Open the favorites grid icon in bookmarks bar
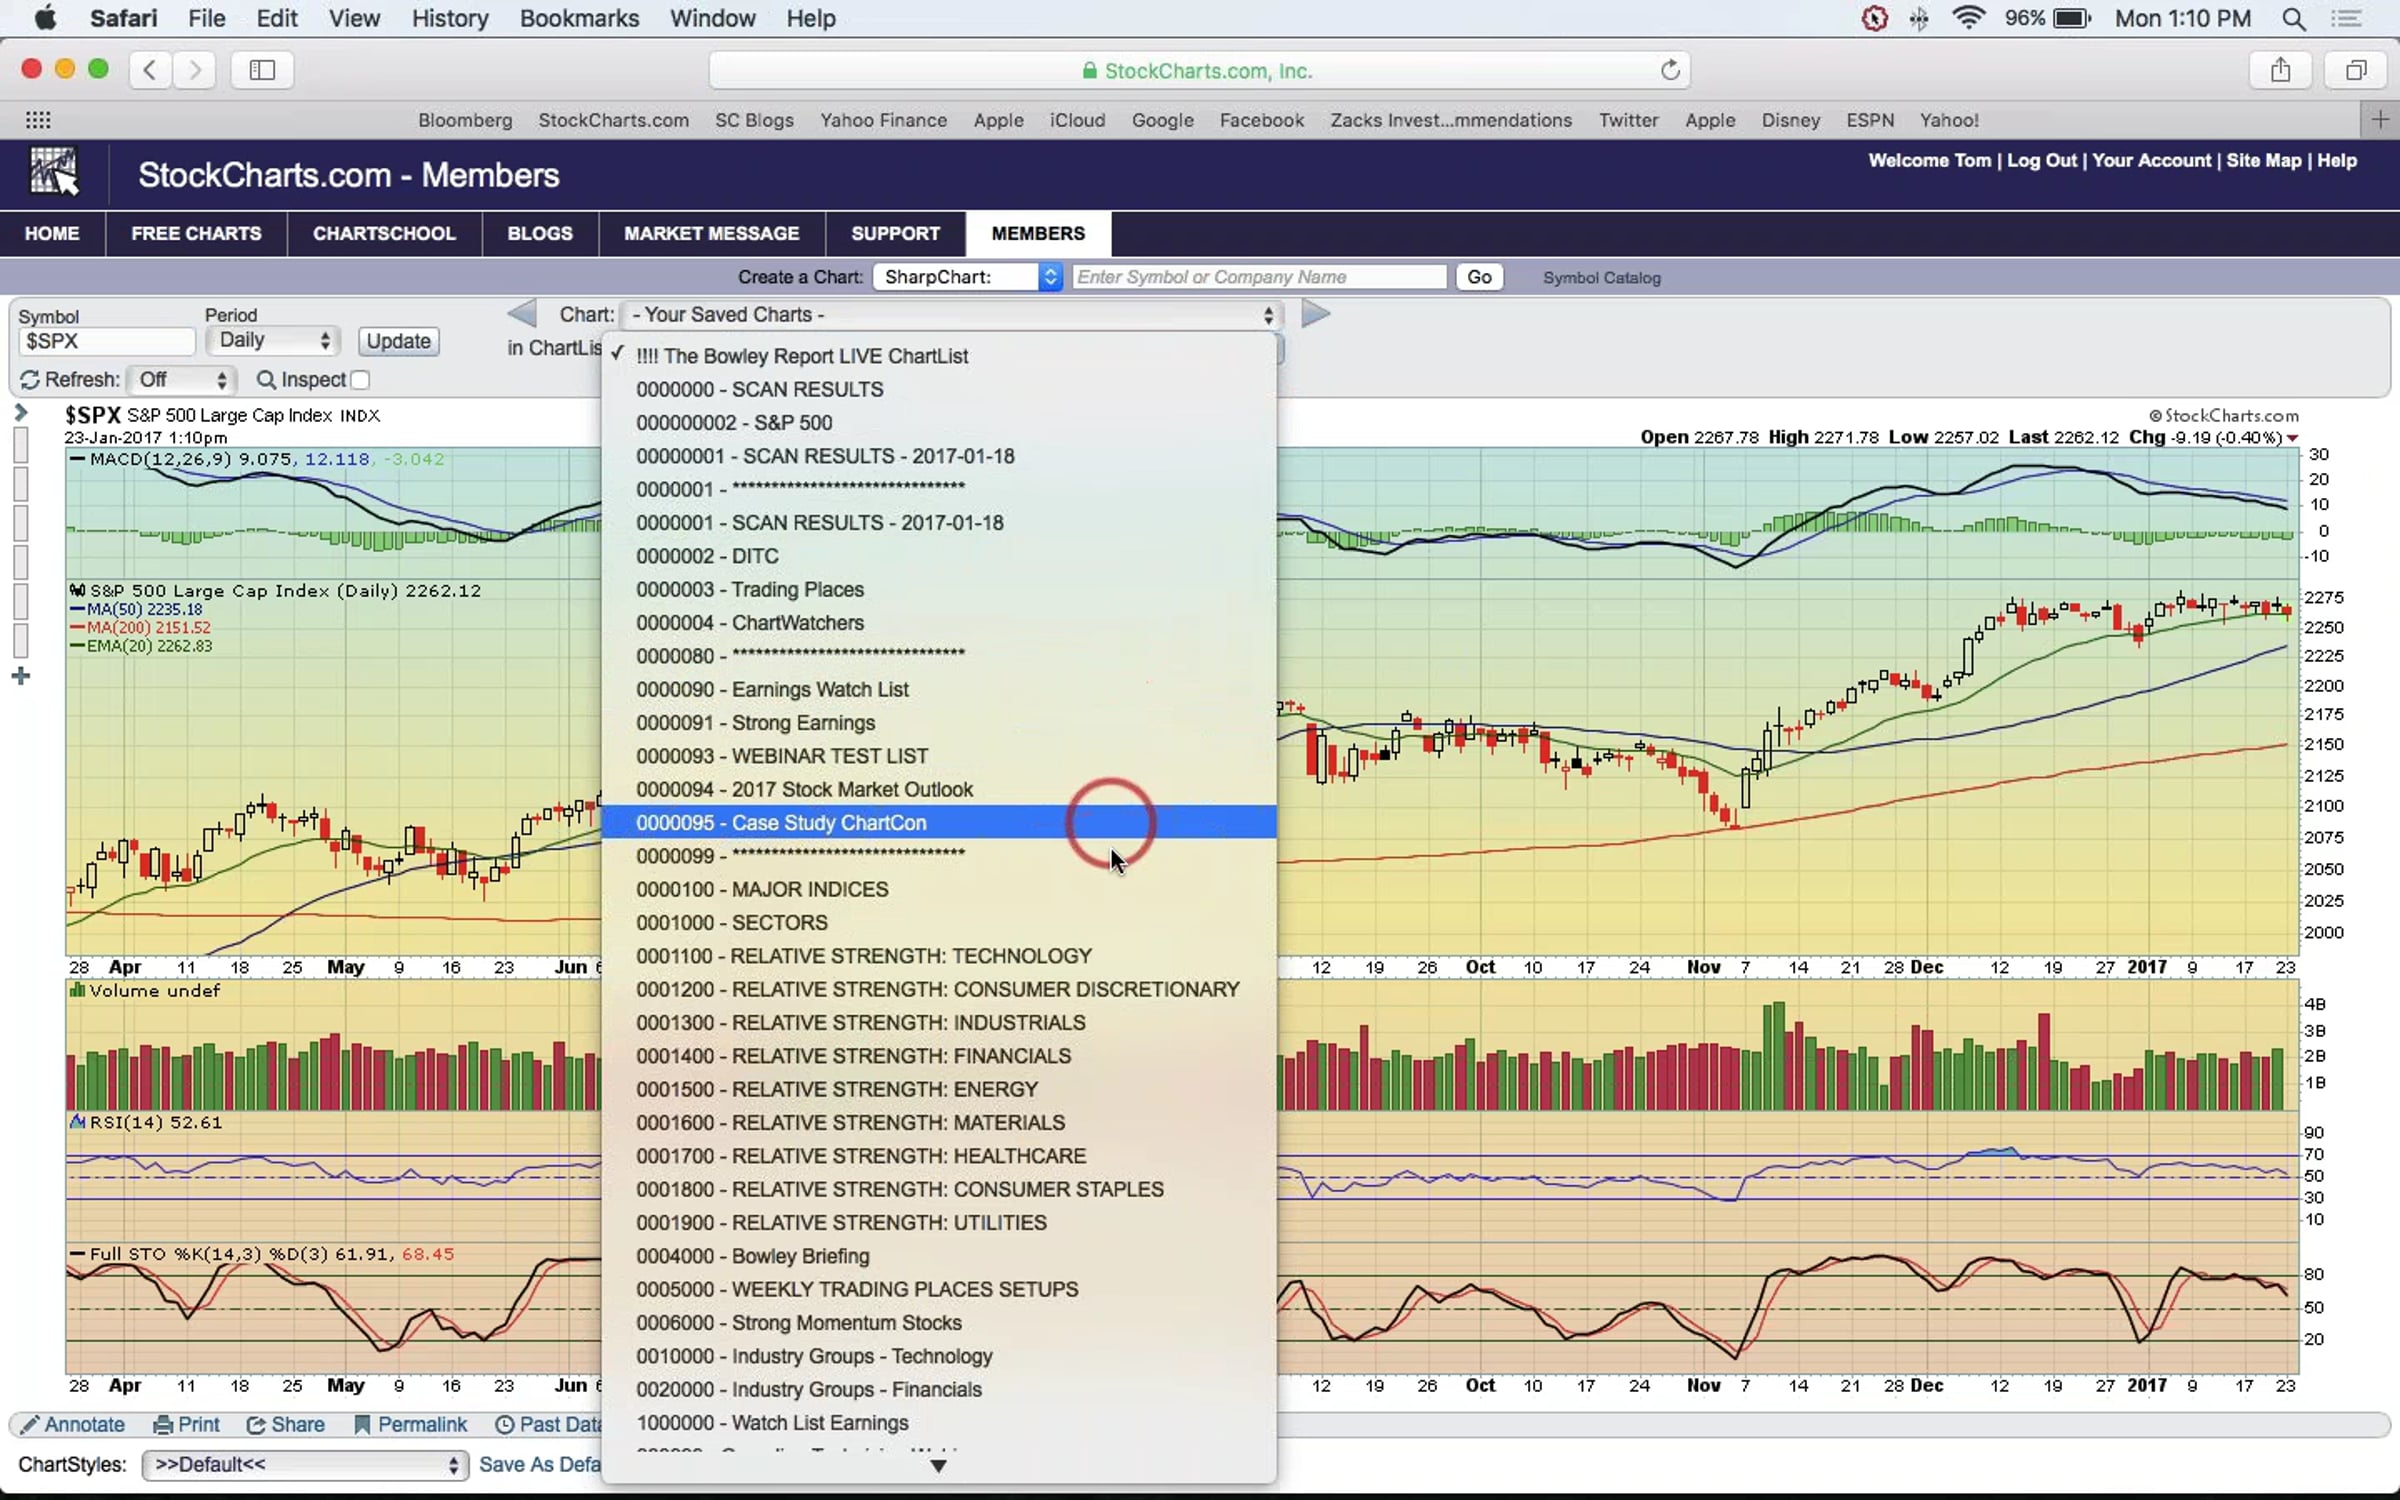The image size is (2400, 1500). click(x=38, y=120)
